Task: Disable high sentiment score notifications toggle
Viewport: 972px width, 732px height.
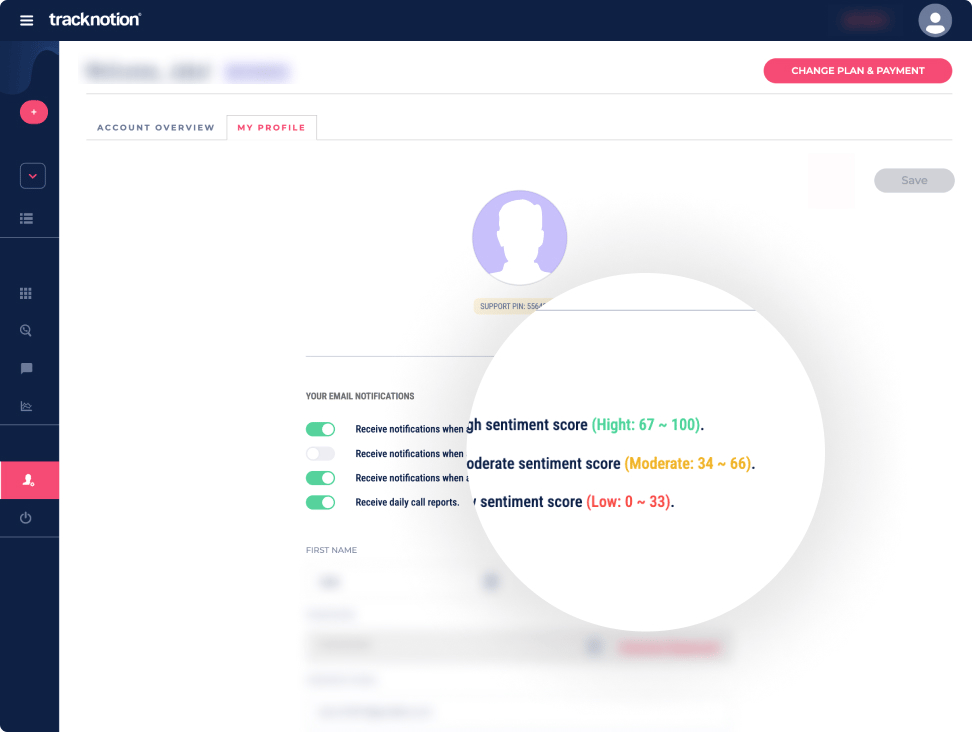Action: coord(320,429)
